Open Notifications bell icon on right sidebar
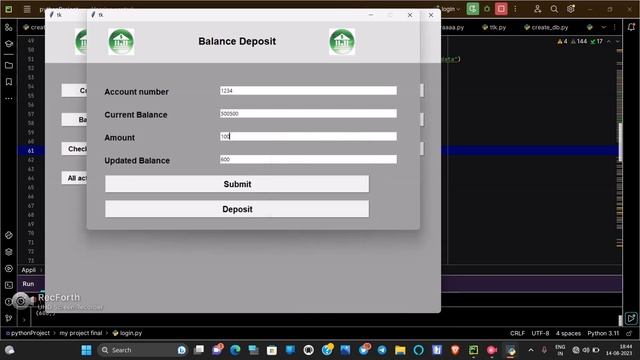The height and width of the screenshot is (360, 640). (x=631, y=27)
